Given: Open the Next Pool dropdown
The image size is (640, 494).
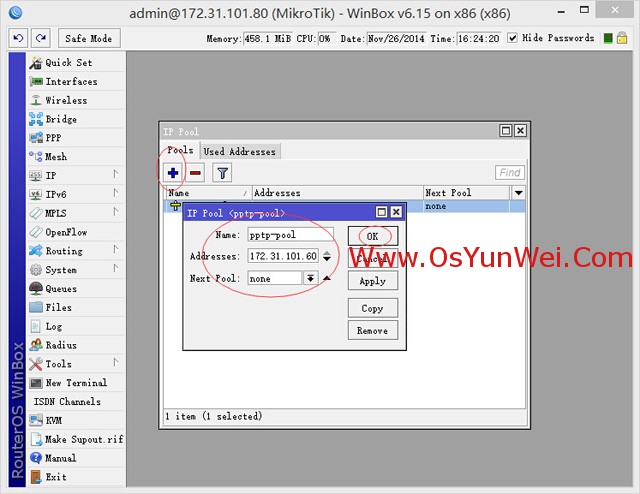Looking at the screenshot, I should (310, 278).
